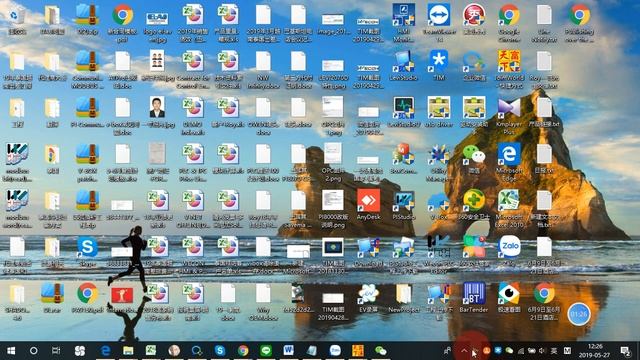Open the green LINE app on the taskbar
The width and height of the screenshot is (640, 360).
pyautogui.click(x=266, y=351)
